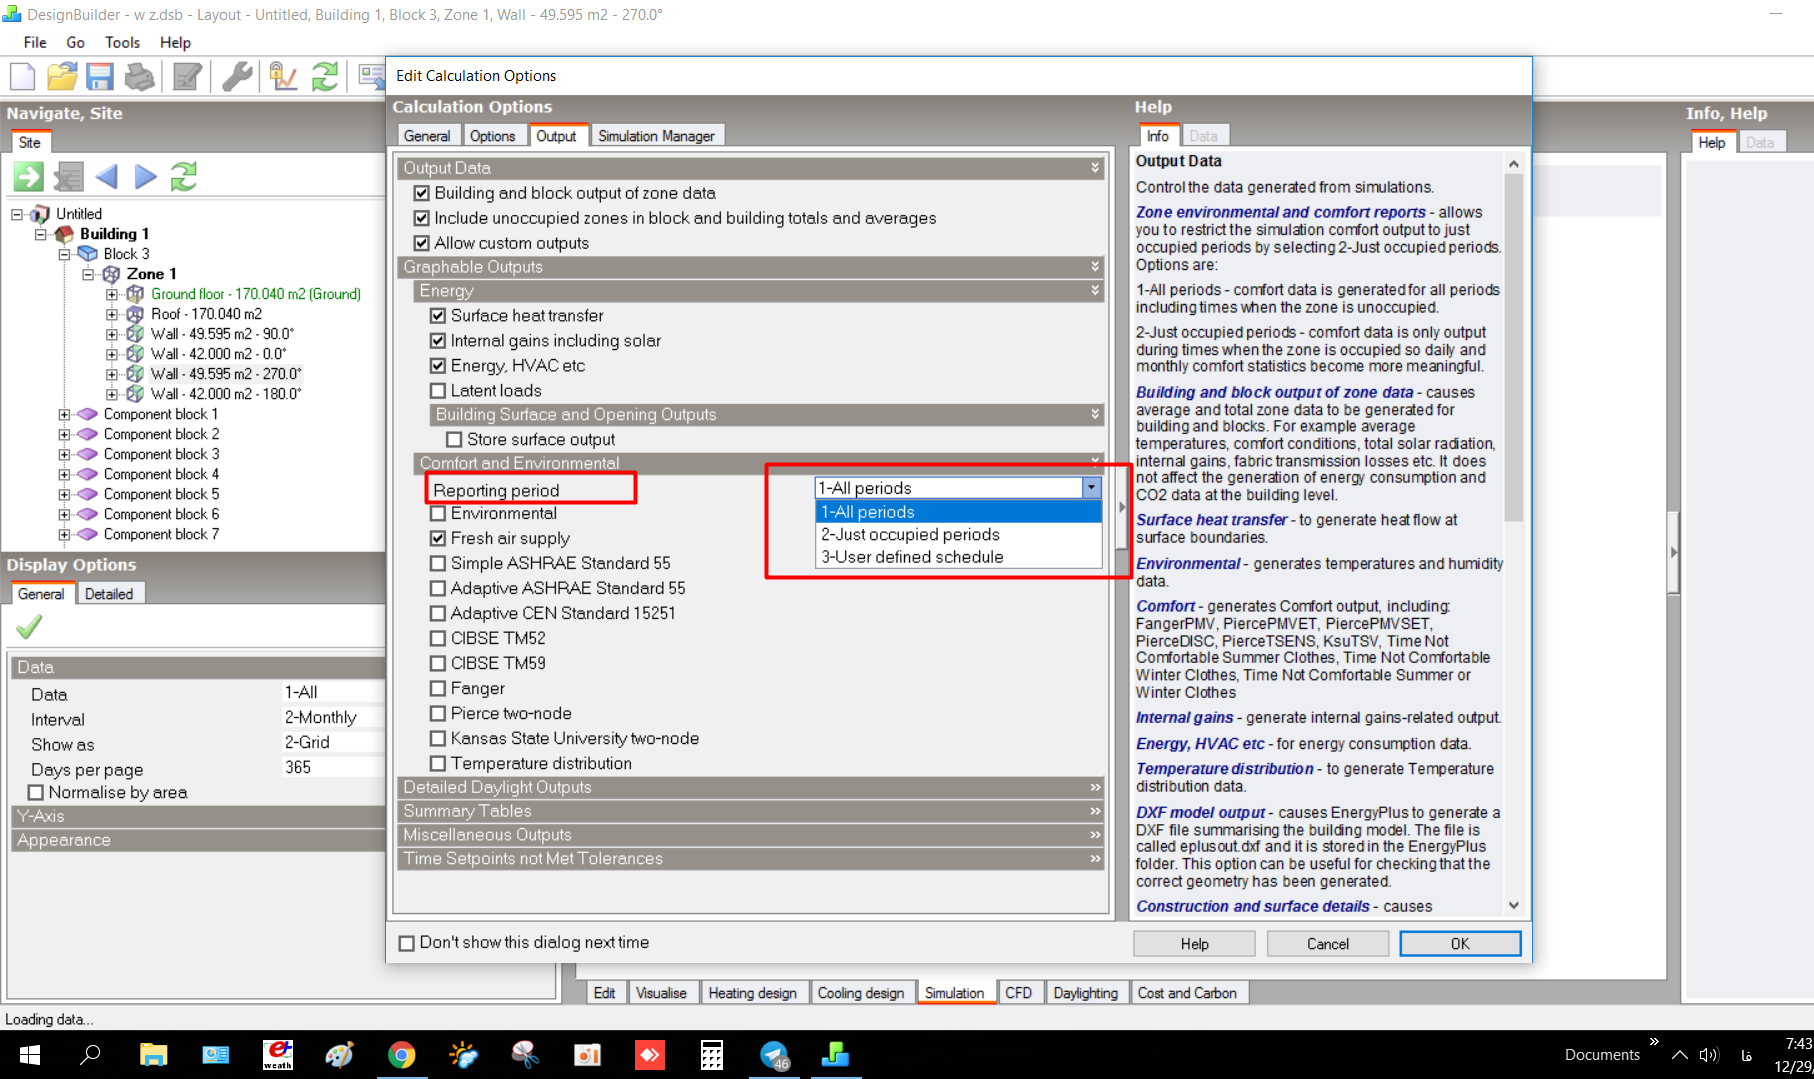Viewport: 1814px width, 1079px height.
Task: Choose 3-User defined schedule from the list
Action: [958, 557]
